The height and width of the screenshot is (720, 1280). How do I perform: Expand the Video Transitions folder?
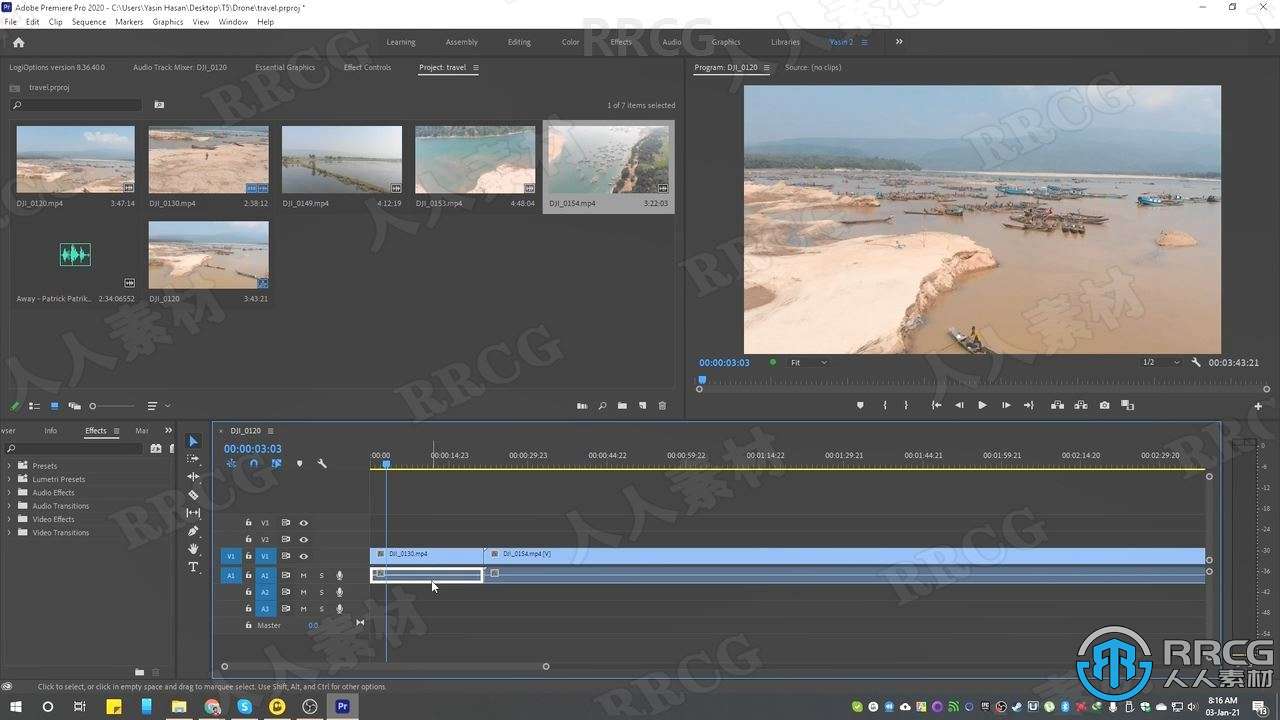(10, 532)
